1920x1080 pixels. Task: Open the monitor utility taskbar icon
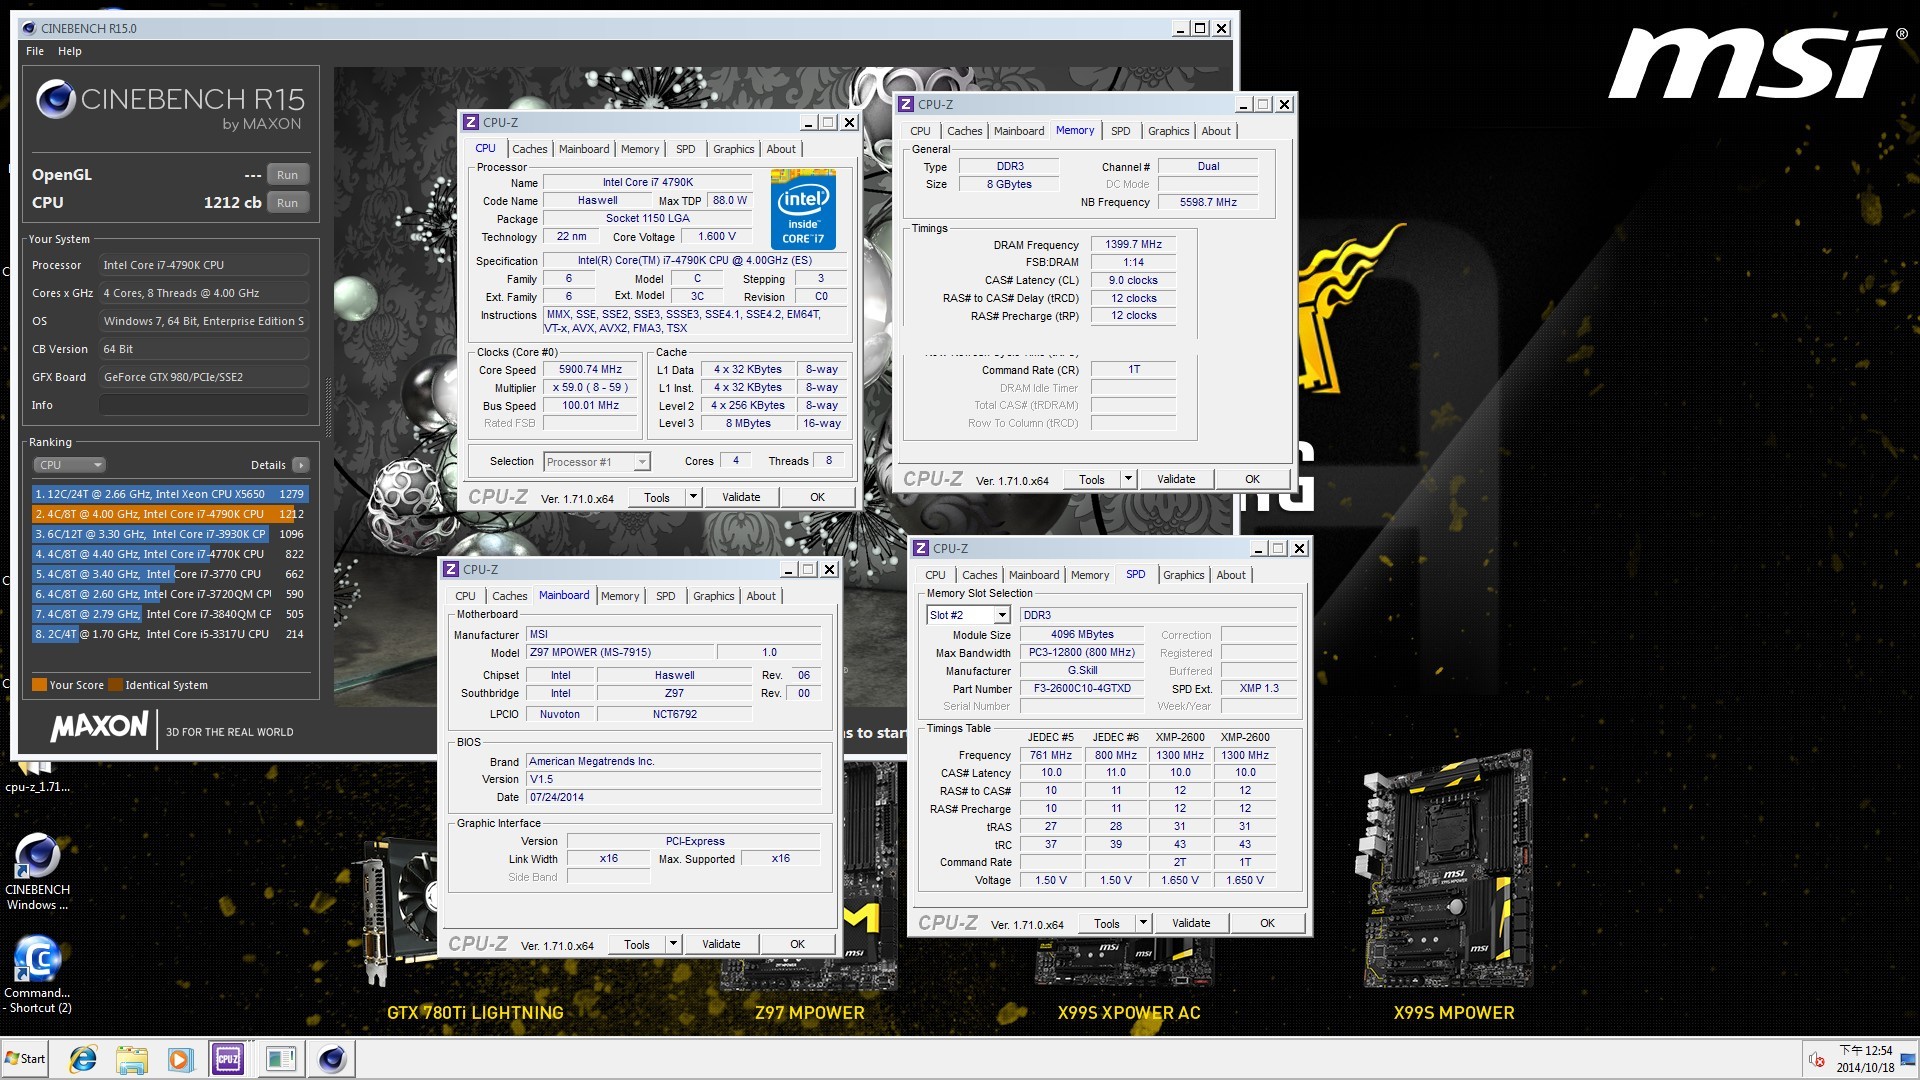pos(280,1059)
